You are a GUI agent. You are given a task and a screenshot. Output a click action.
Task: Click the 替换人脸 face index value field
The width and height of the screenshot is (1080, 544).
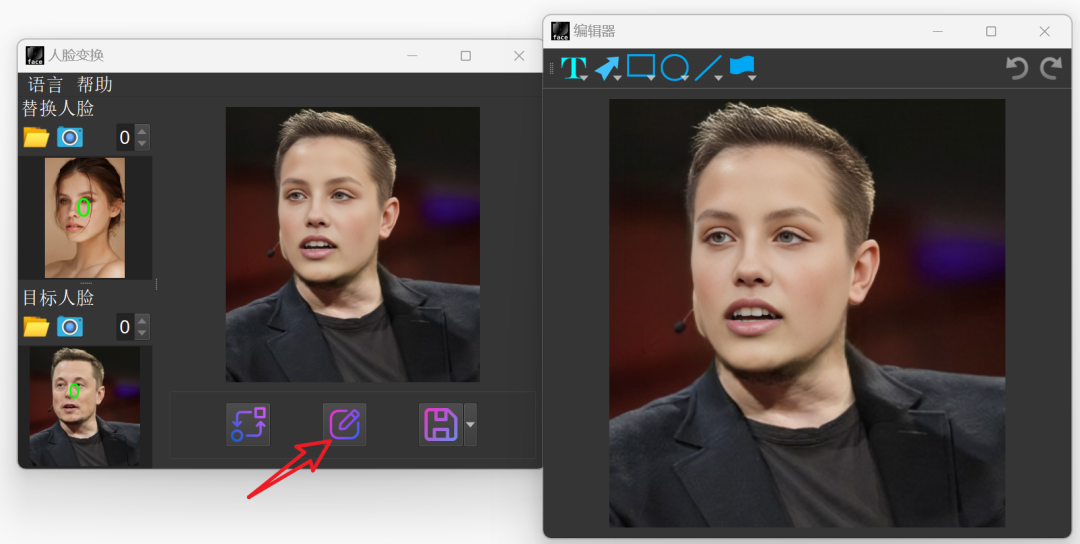click(125, 138)
